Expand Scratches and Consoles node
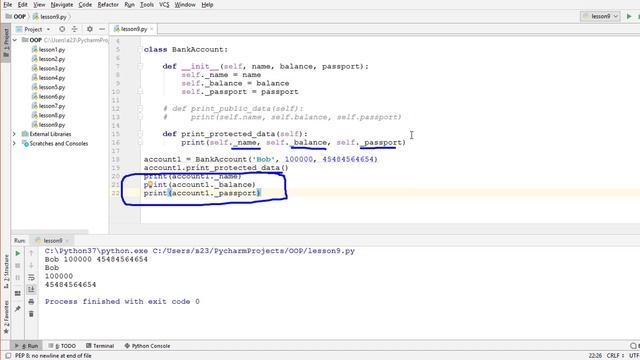 point(15,143)
